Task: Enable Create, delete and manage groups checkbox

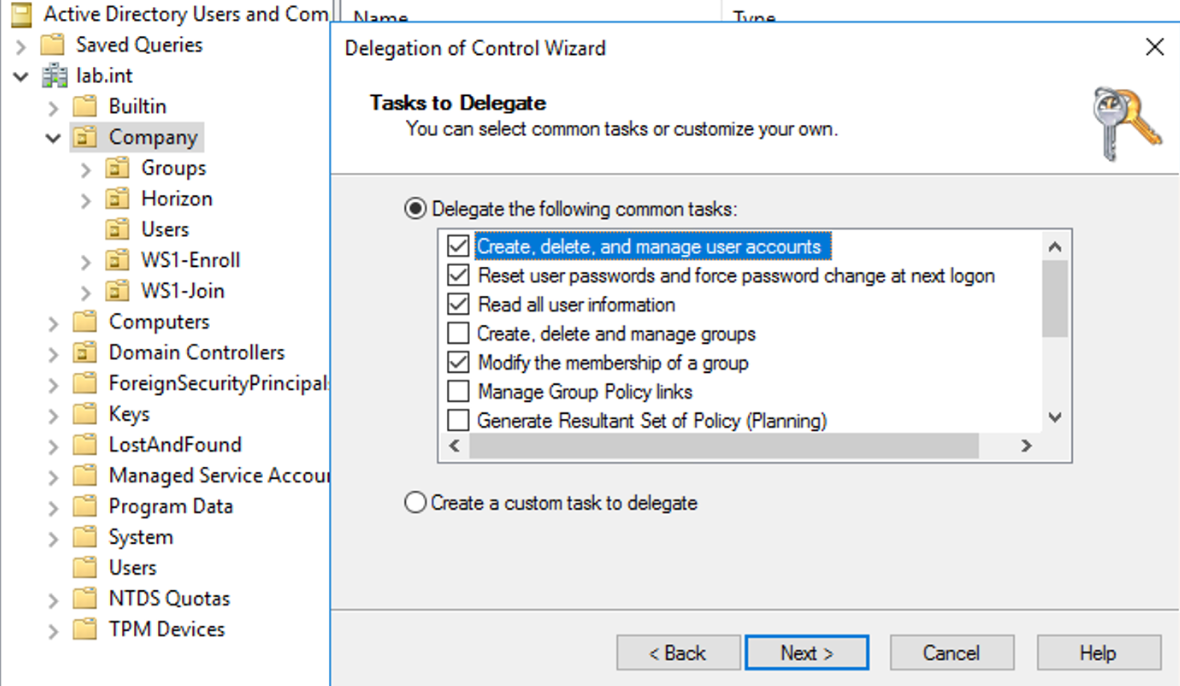Action: pos(458,333)
